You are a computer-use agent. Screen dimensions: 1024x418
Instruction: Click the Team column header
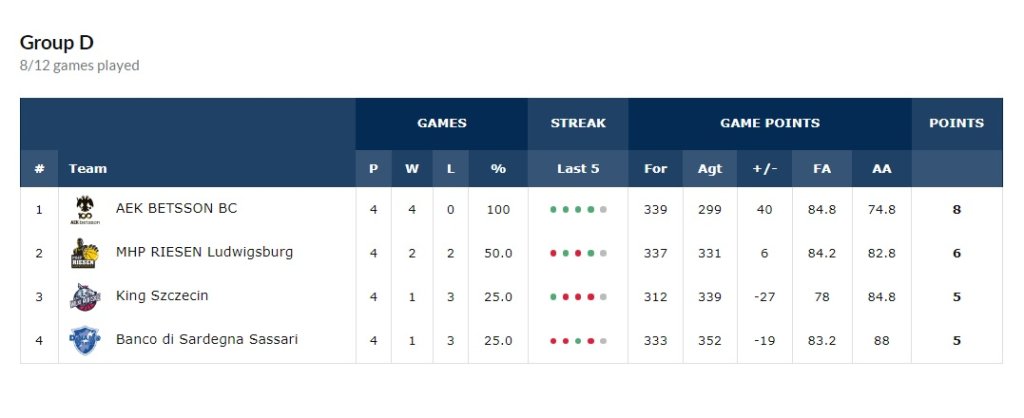coord(88,169)
